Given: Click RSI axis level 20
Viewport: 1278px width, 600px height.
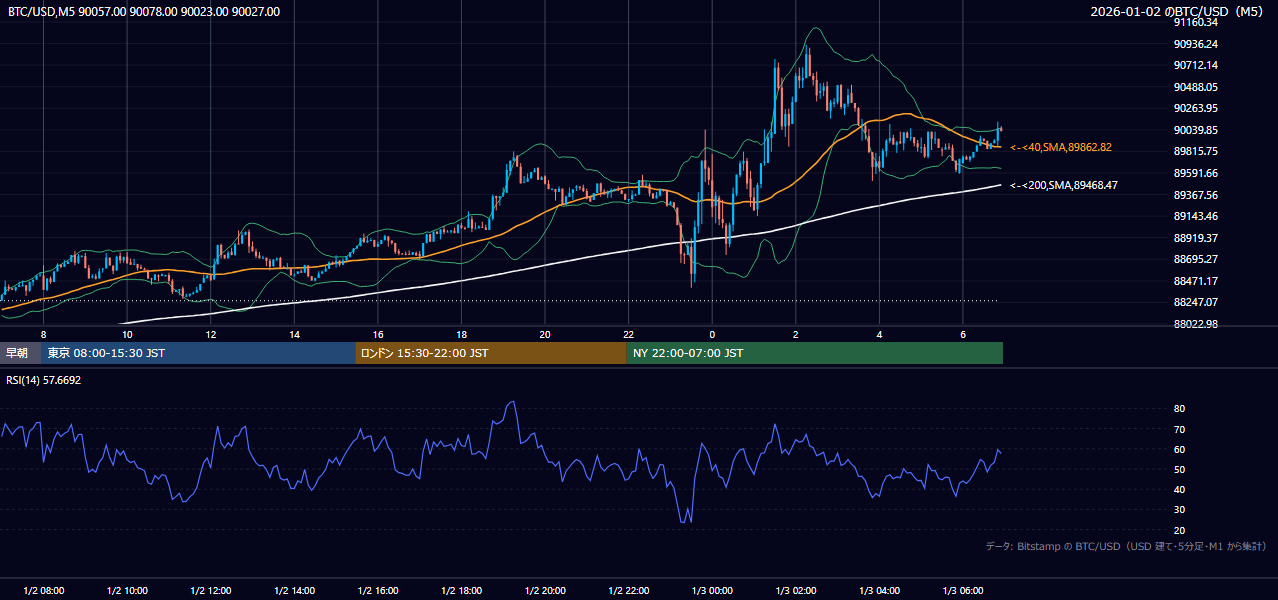Looking at the screenshot, I should (x=1179, y=530).
